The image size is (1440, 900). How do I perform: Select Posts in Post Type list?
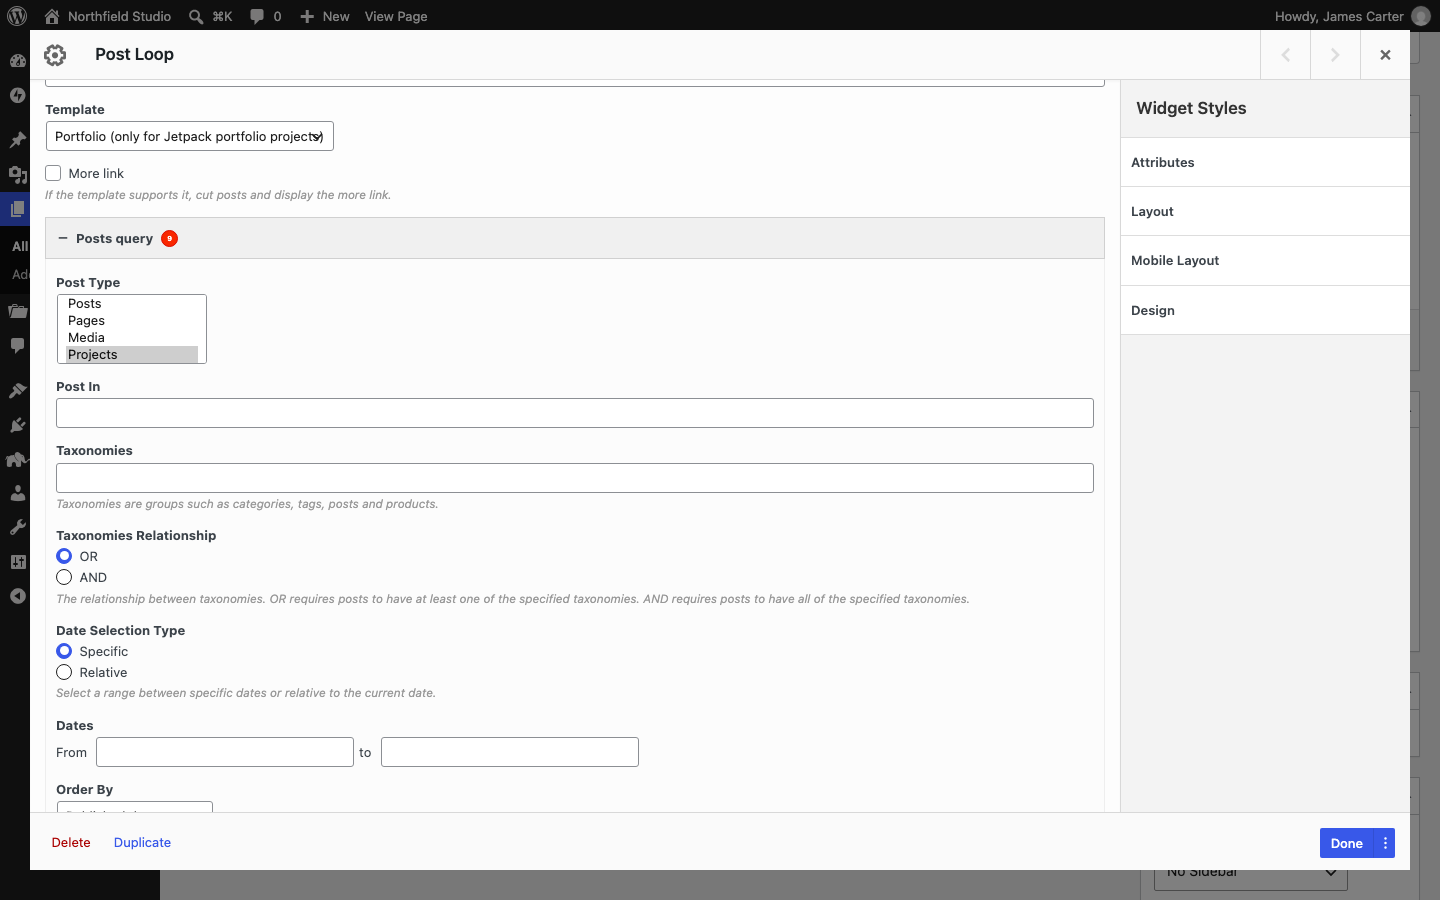click(132, 303)
